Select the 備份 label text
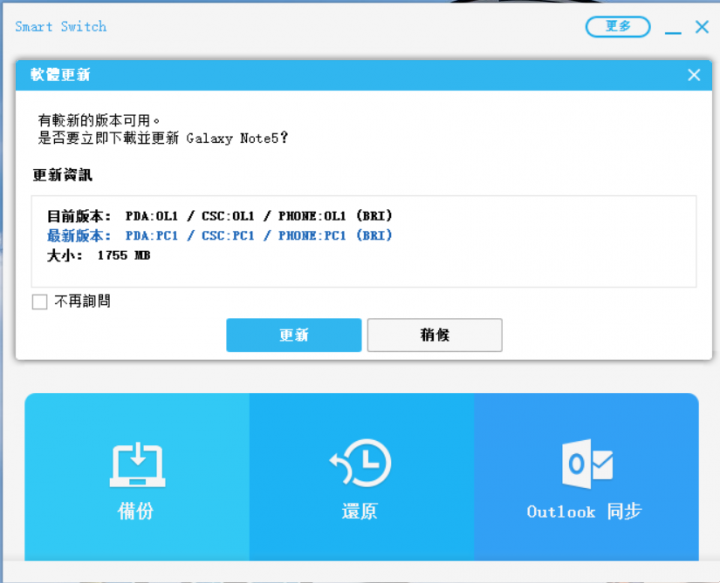Viewport: 720px width, 583px height. (x=135, y=511)
